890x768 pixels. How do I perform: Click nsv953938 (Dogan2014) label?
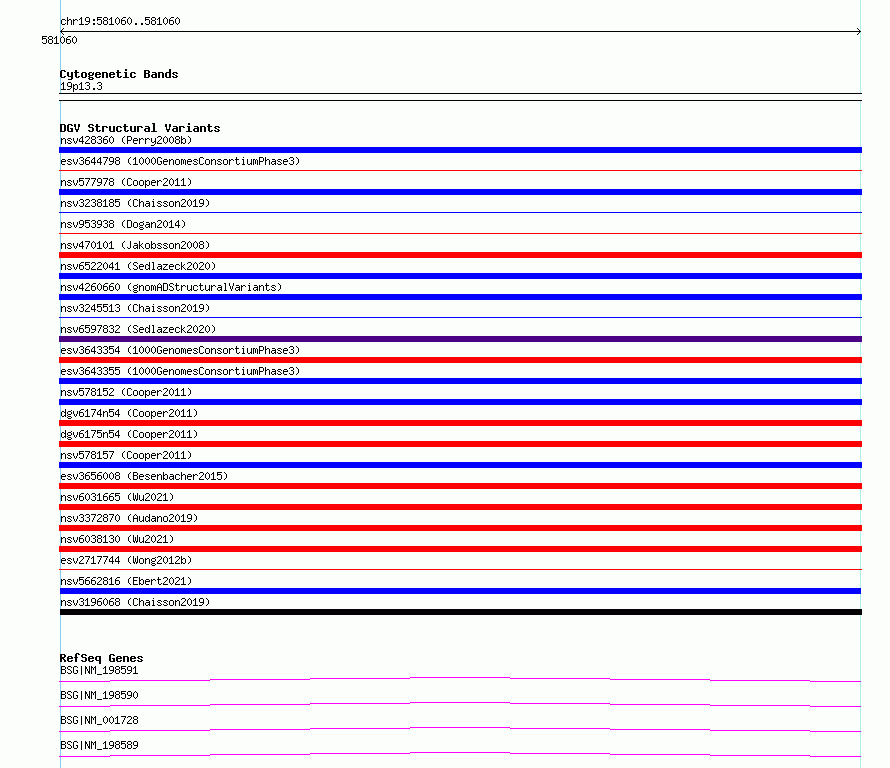tap(123, 224)
